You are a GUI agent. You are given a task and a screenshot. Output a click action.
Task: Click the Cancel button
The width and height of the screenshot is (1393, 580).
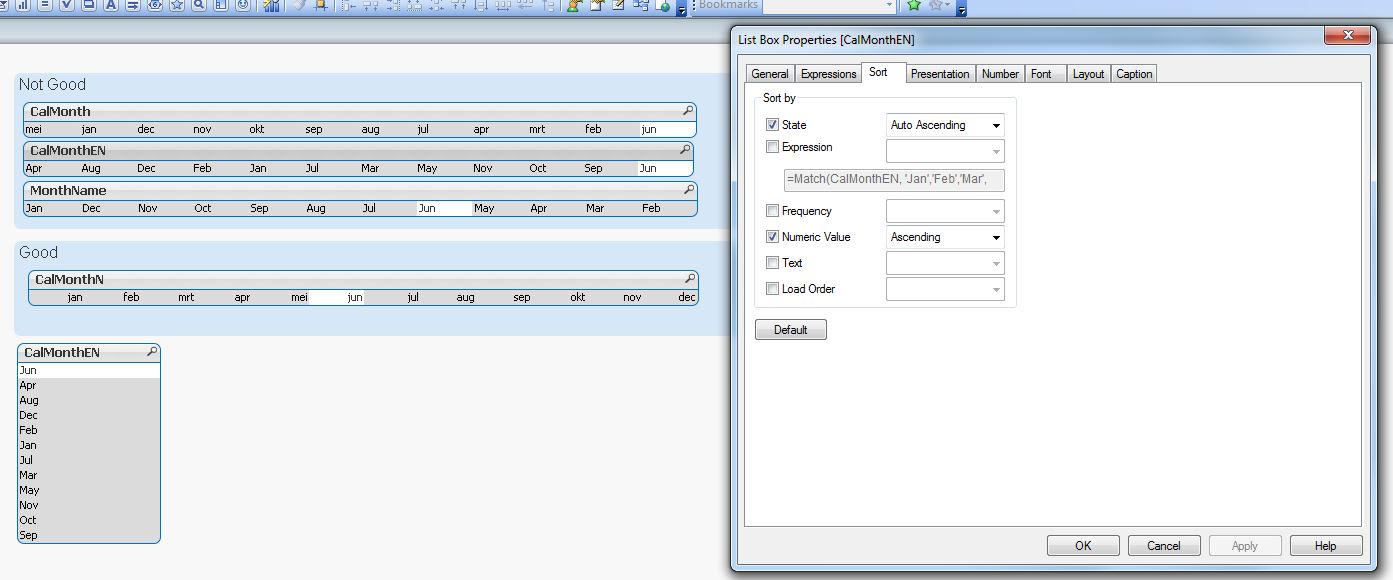[x=1164, y=546]
